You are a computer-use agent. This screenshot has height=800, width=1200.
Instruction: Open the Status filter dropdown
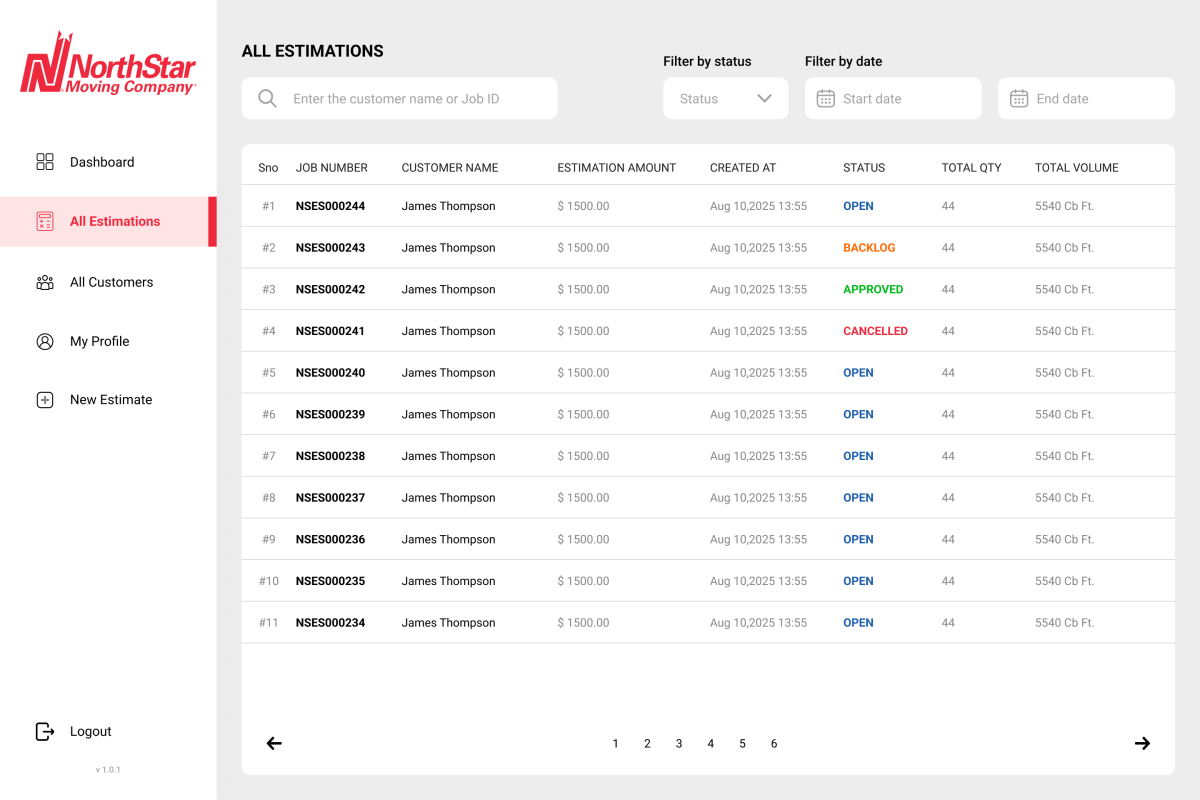[x=725, y=99]
